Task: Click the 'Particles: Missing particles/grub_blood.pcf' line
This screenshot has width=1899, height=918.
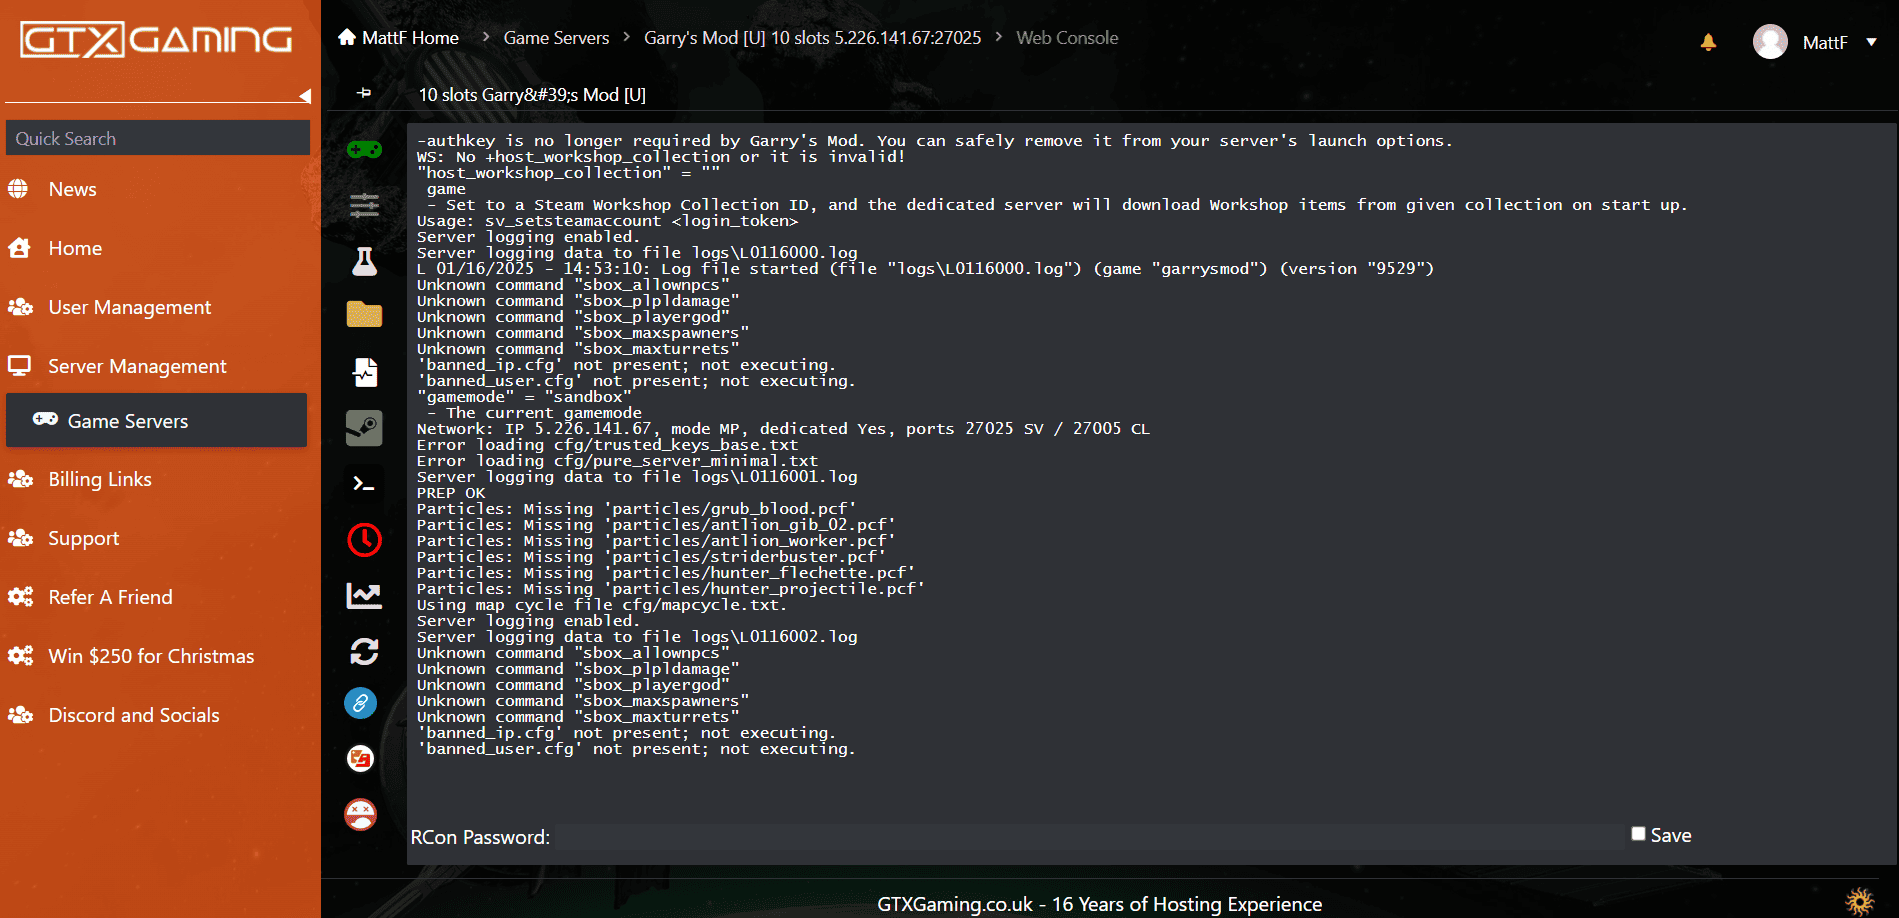Action: click(636, 509)
